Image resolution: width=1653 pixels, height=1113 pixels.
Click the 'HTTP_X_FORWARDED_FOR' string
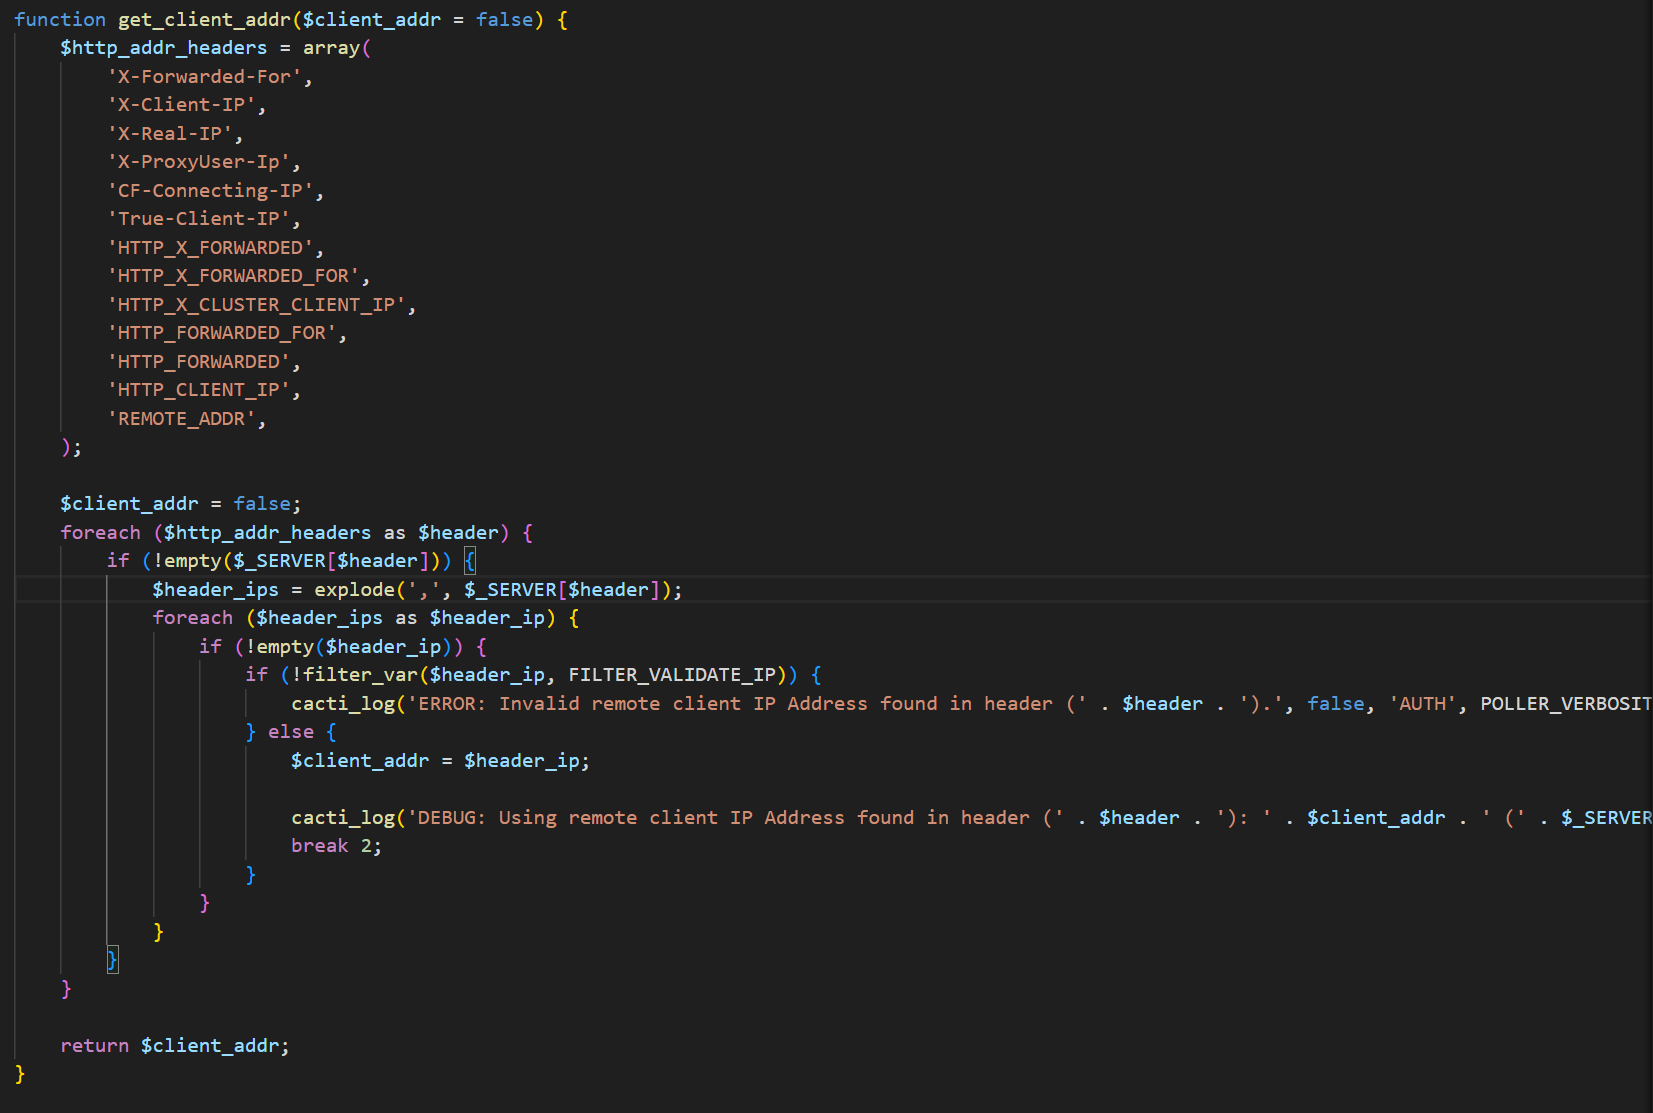tap(234, 276)
